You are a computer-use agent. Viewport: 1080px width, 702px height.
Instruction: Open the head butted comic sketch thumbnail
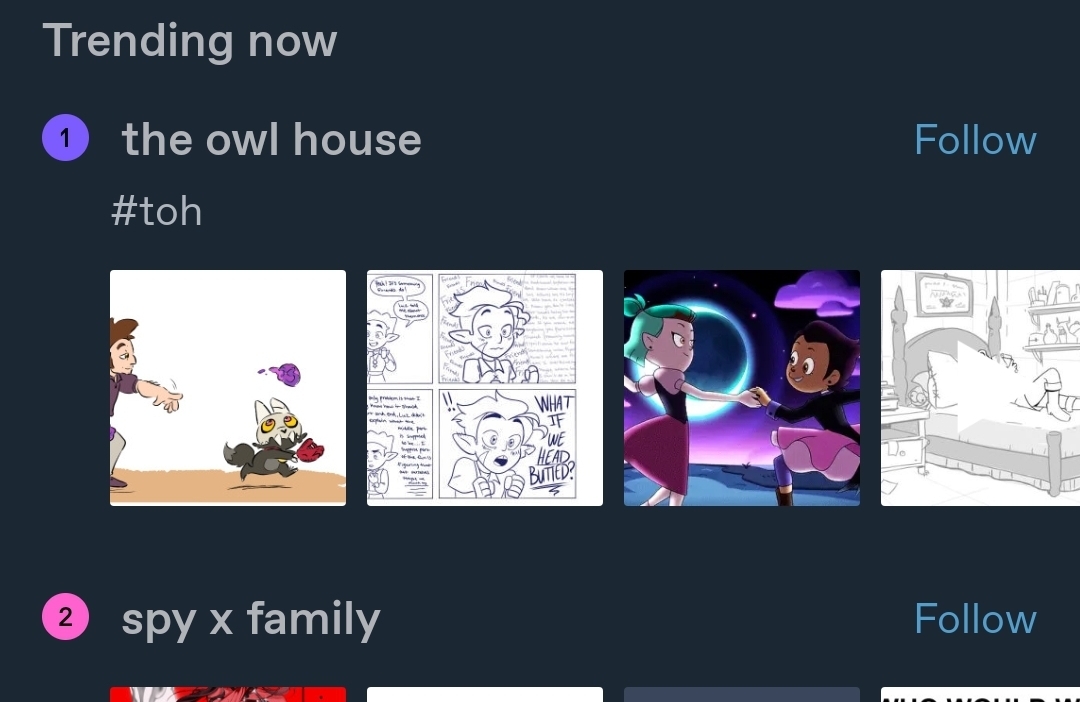485,388
